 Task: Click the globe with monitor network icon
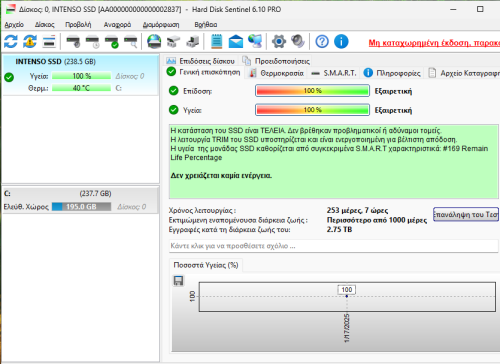click(255, 42)
